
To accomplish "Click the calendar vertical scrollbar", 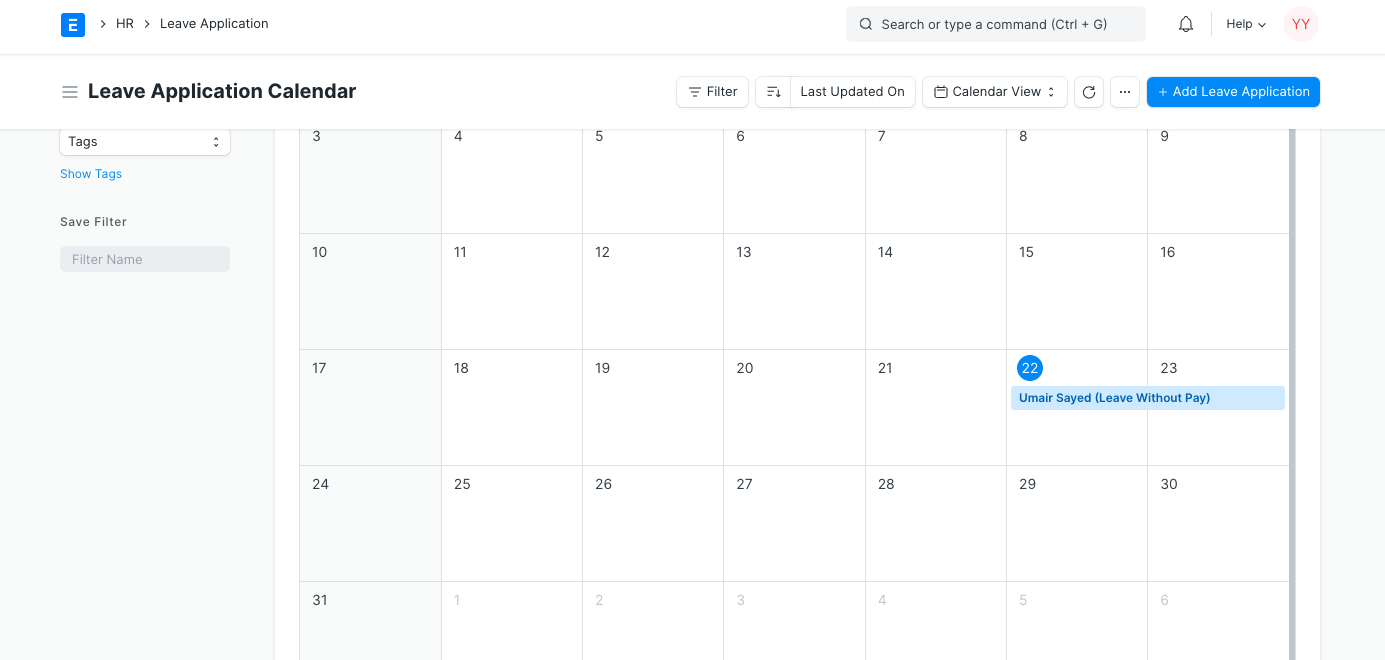I will coord(1292,394).
